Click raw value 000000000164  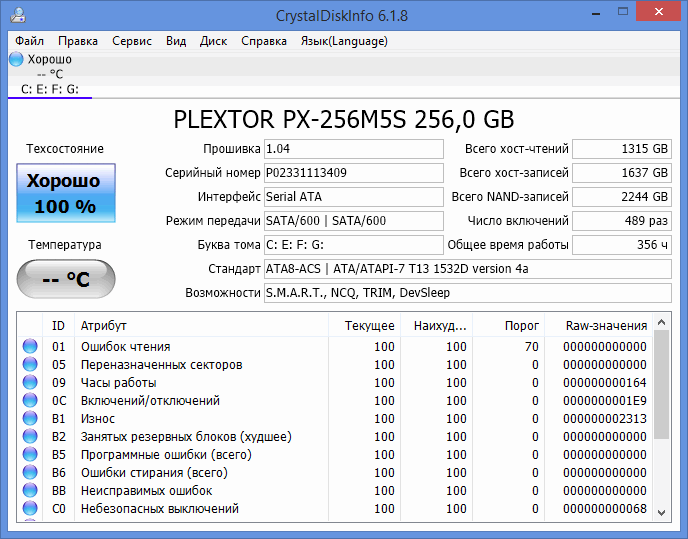pyautogui.click(x=605, y=382)
